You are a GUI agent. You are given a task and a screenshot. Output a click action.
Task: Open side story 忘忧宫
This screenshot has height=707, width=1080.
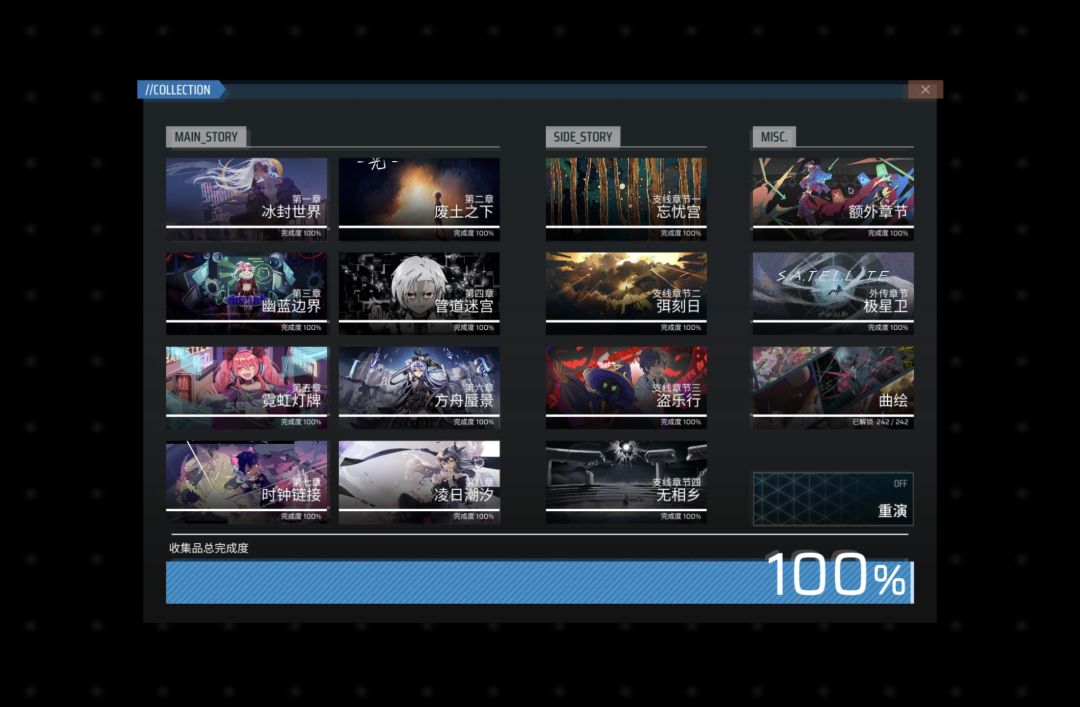(x=626, y=198)
